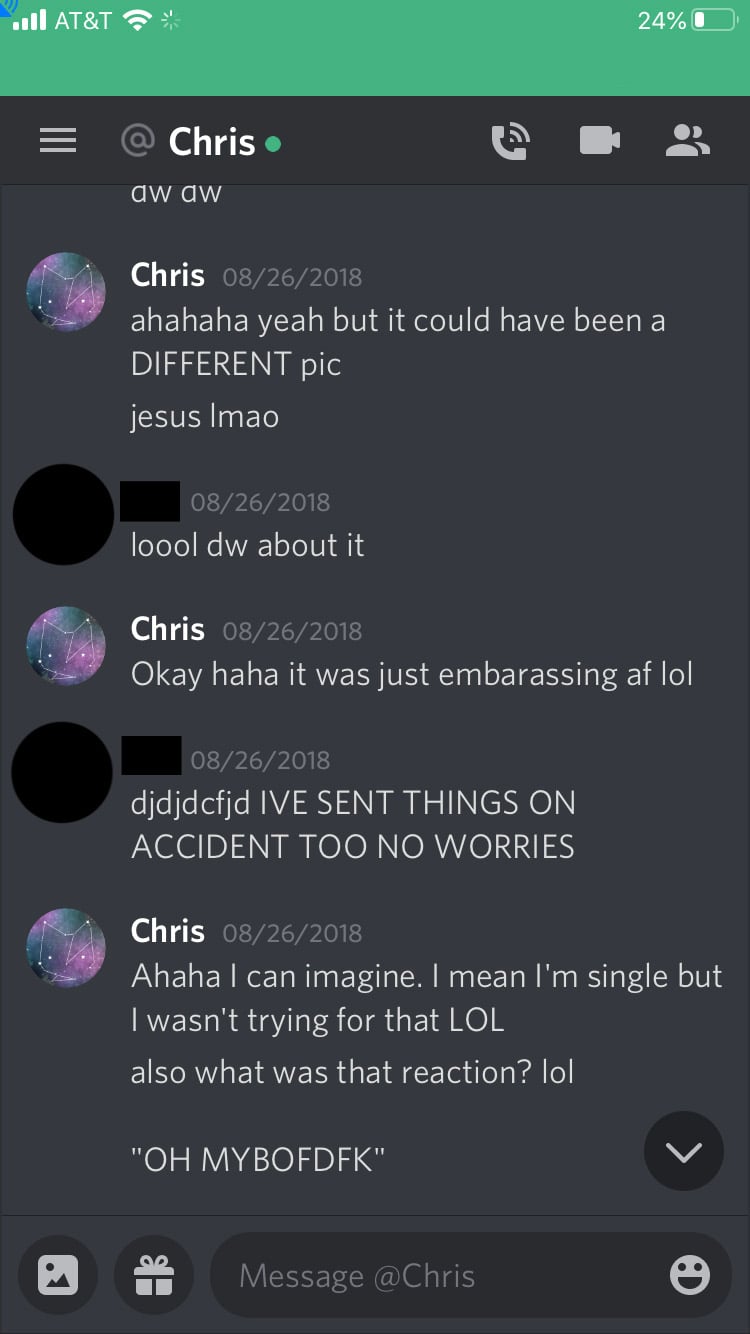Open the gift icon
Viewport: 750px width, 1334px height.
[x=154, y=1275]
